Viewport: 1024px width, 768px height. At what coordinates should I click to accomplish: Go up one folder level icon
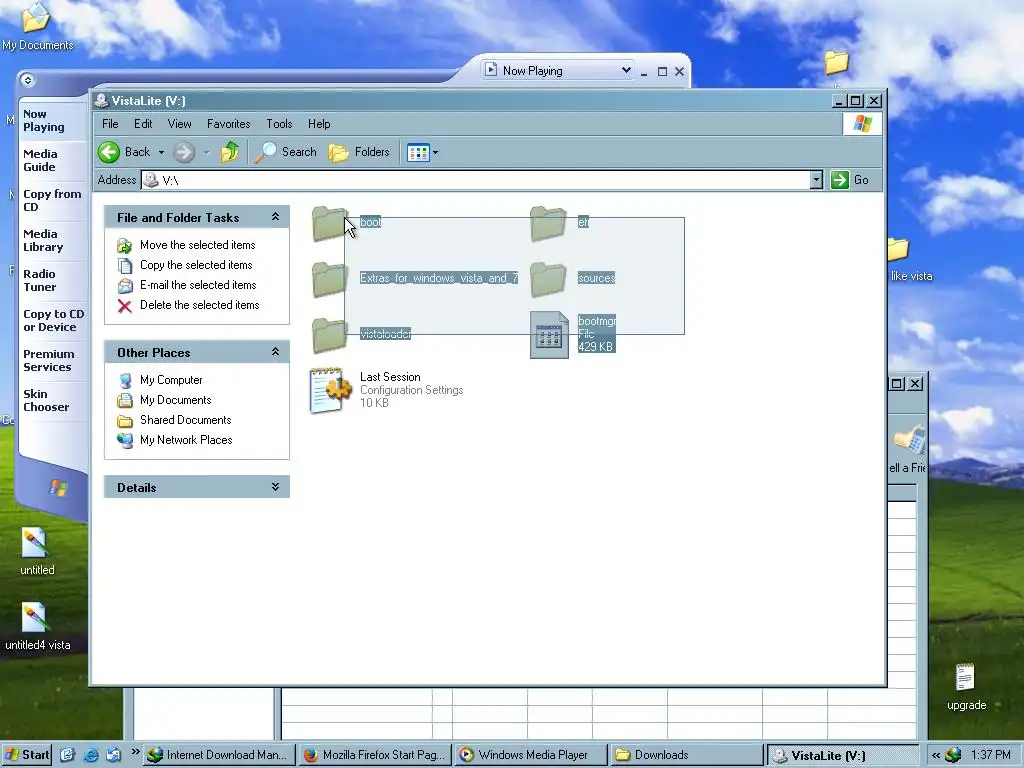coord(230,152)
